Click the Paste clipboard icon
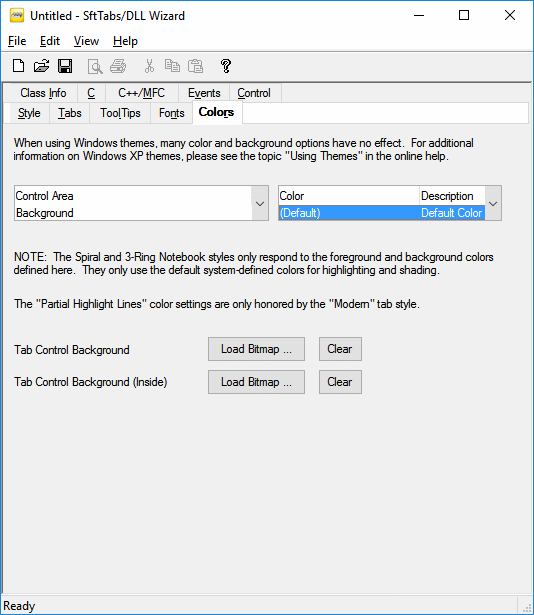Image resolution: width=534 pixels, height=615 pixels. 195,66
